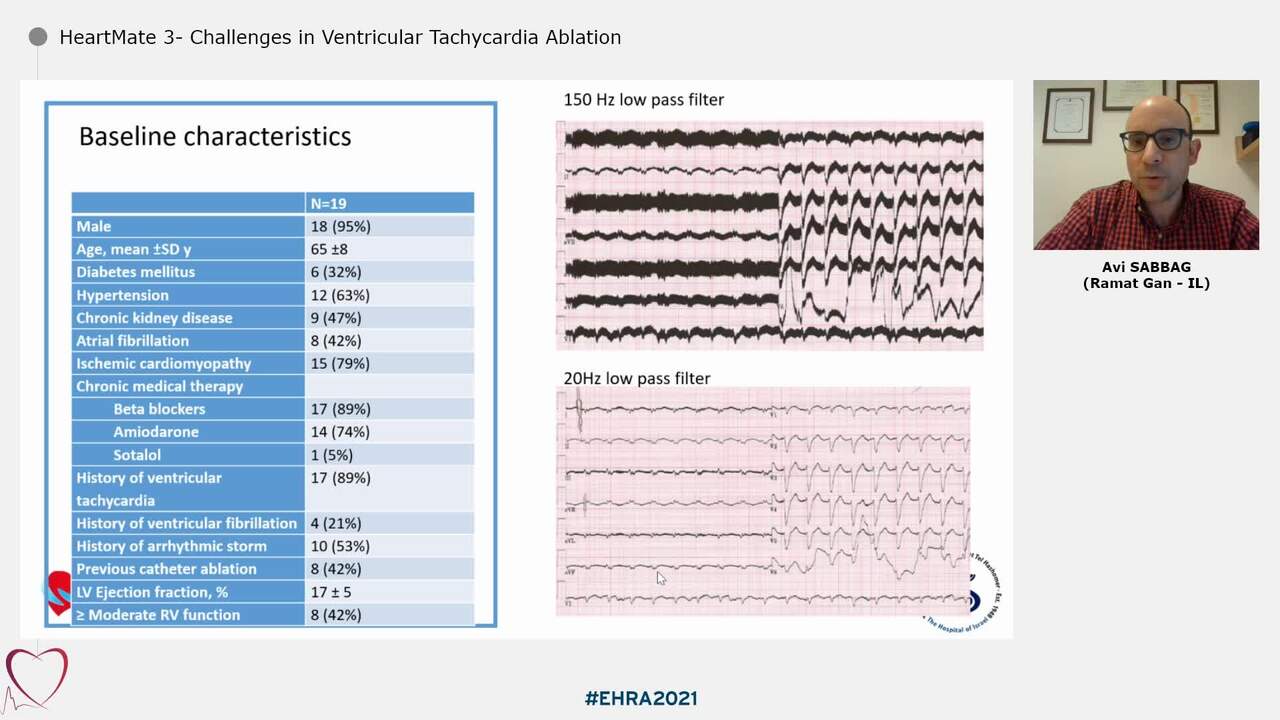Click the value "15 (79%)"
The height and width of the screenshot is (720, 1280).
(x=341, y=364)
